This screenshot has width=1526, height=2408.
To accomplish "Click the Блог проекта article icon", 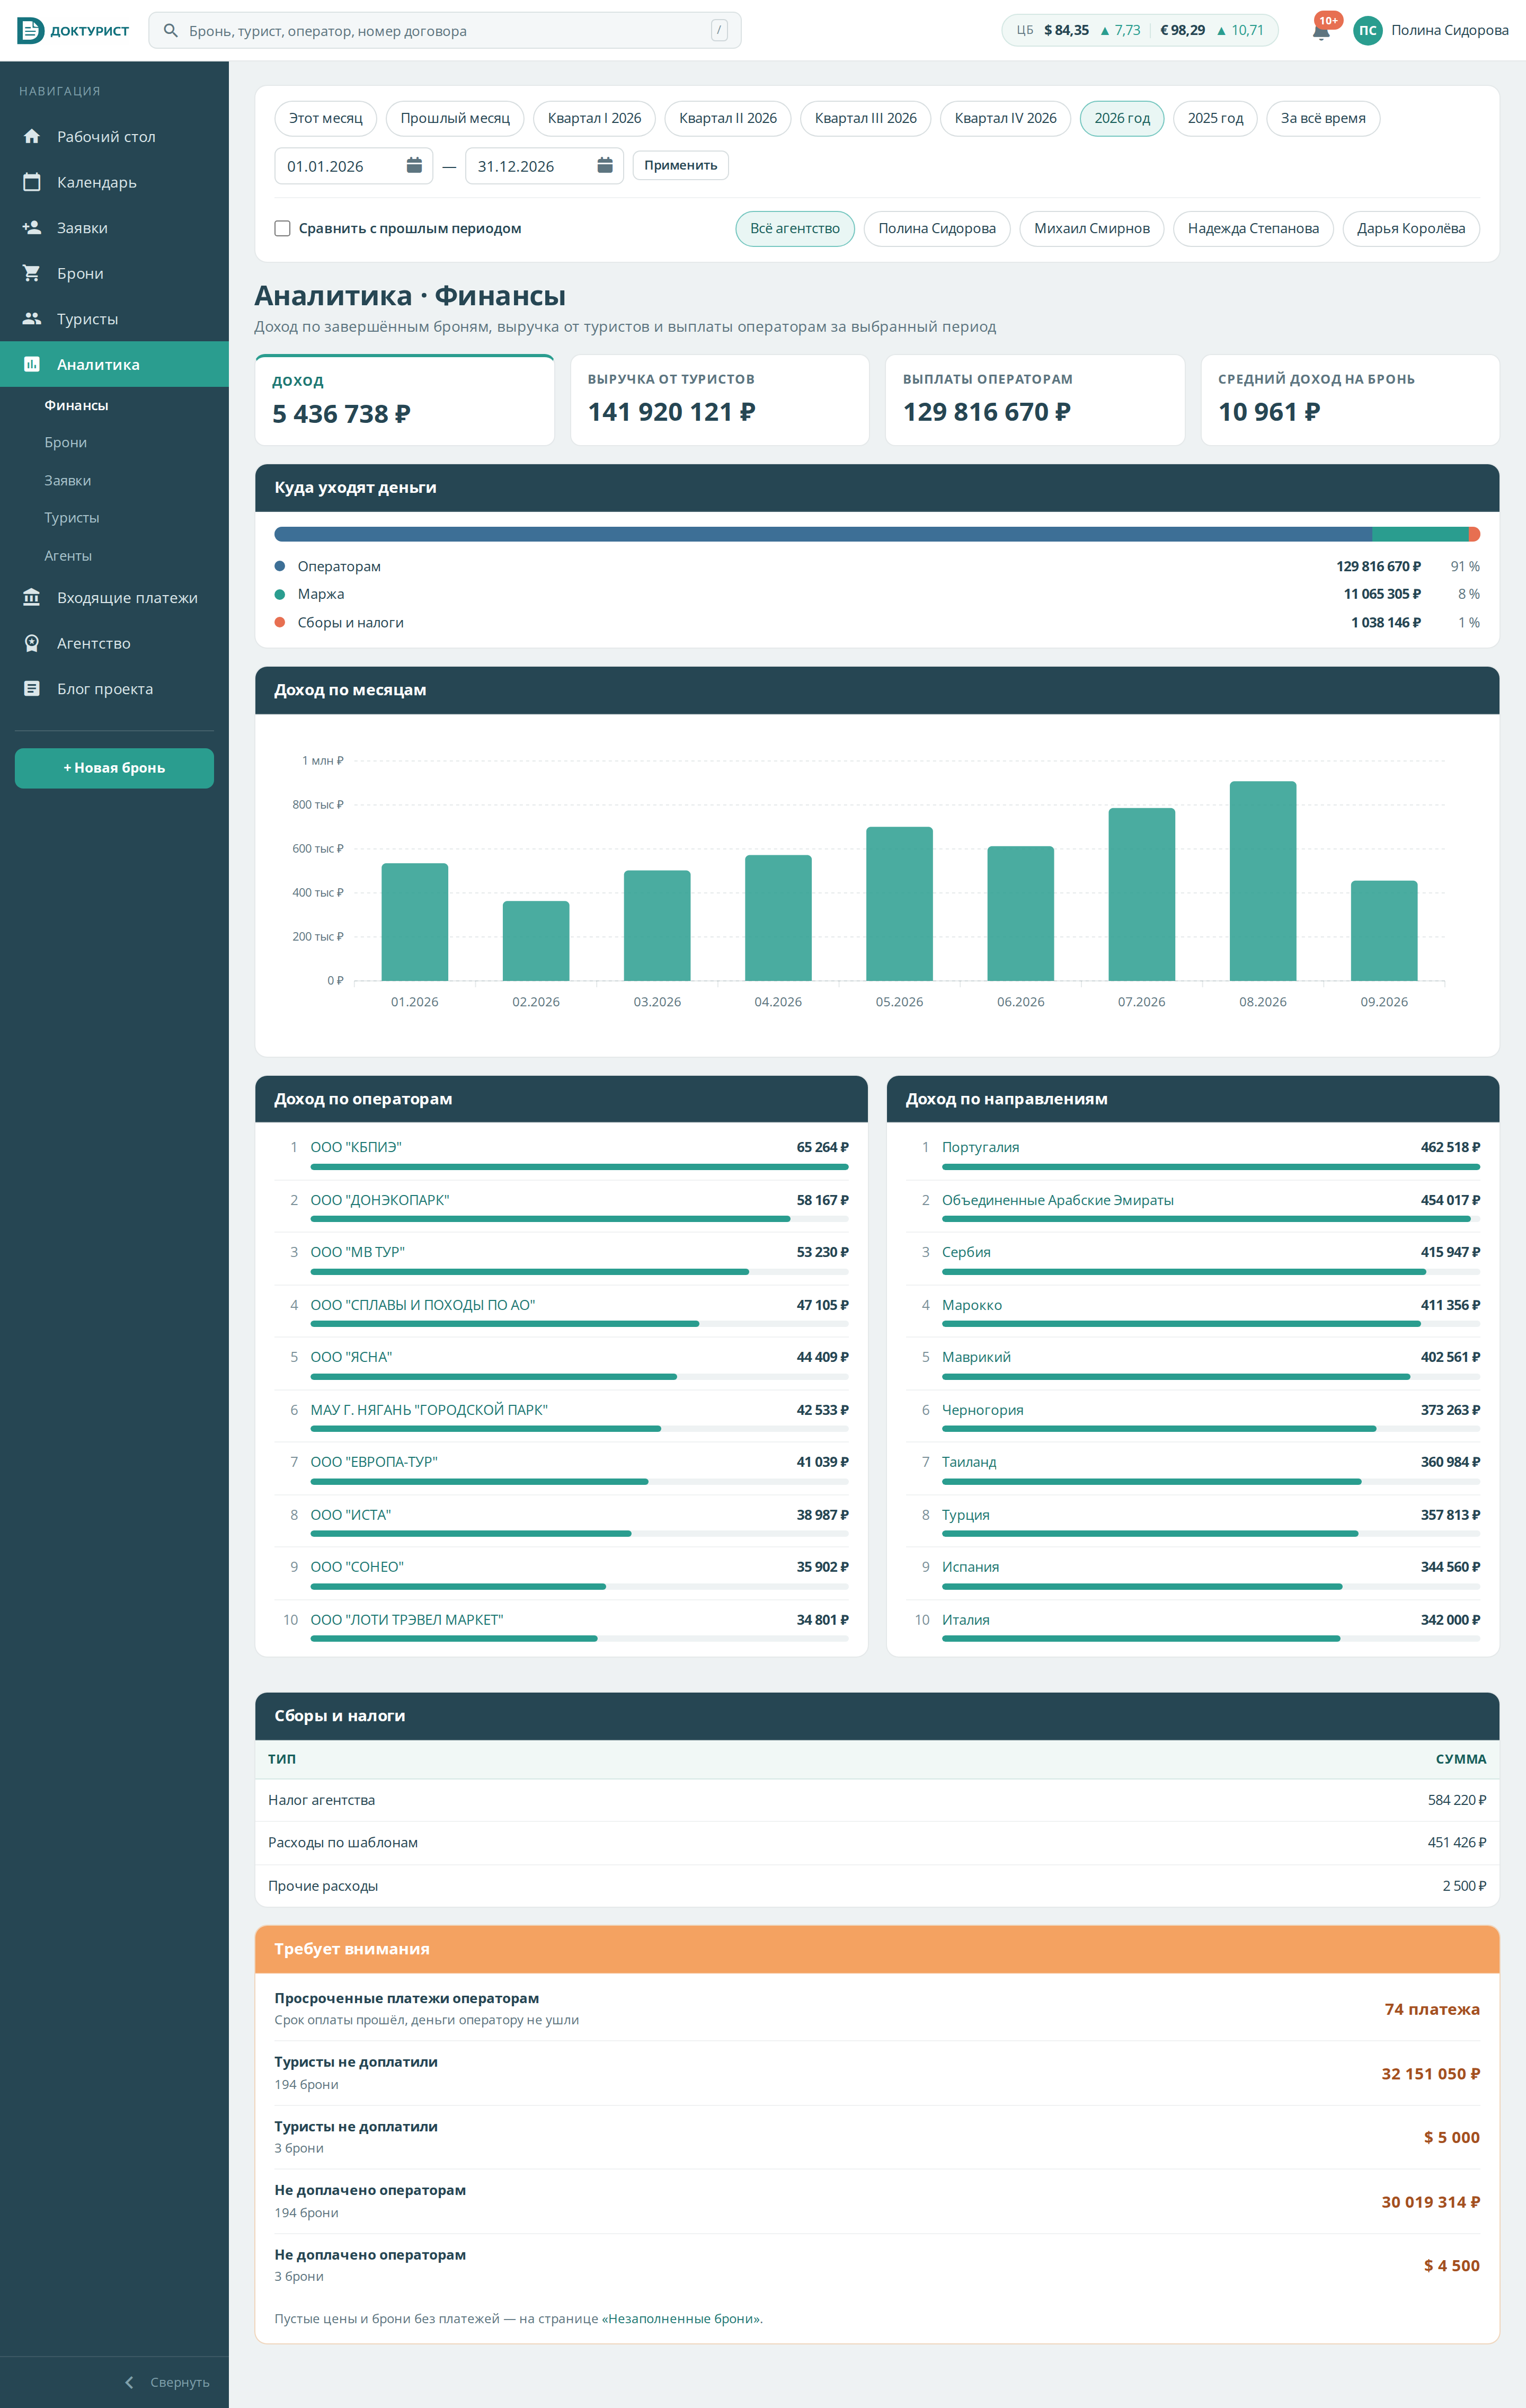I will pos(32,689).
